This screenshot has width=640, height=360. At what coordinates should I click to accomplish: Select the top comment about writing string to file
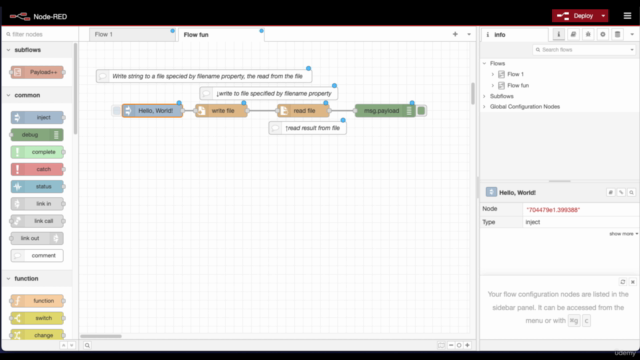point(204,76)
